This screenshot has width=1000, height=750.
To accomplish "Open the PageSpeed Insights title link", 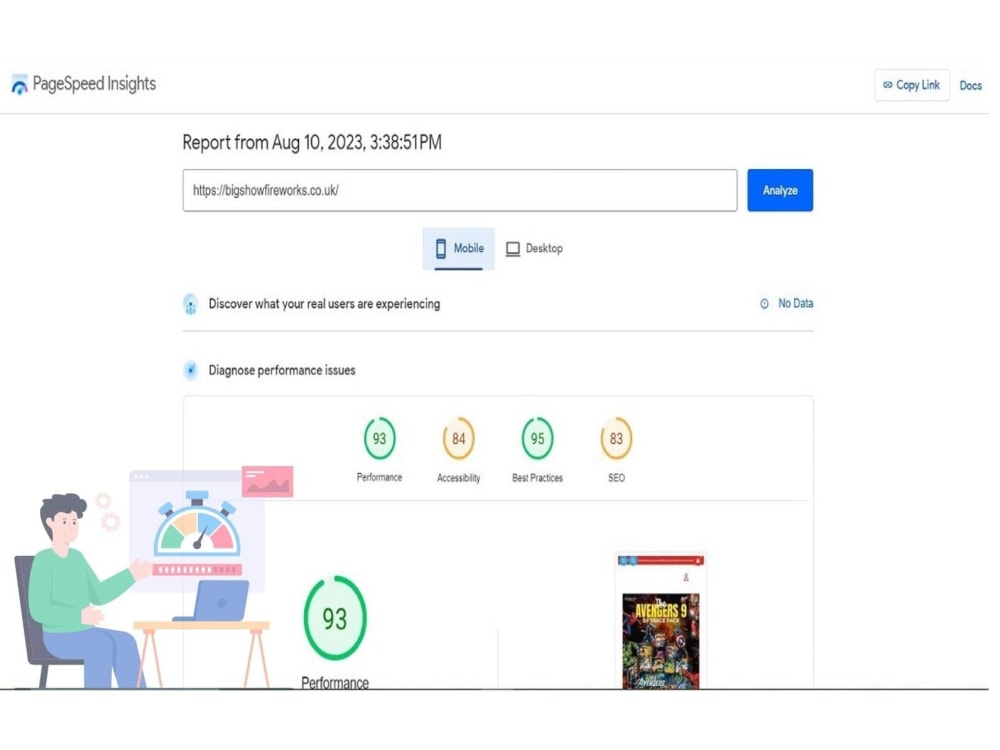I will point(94,84).
